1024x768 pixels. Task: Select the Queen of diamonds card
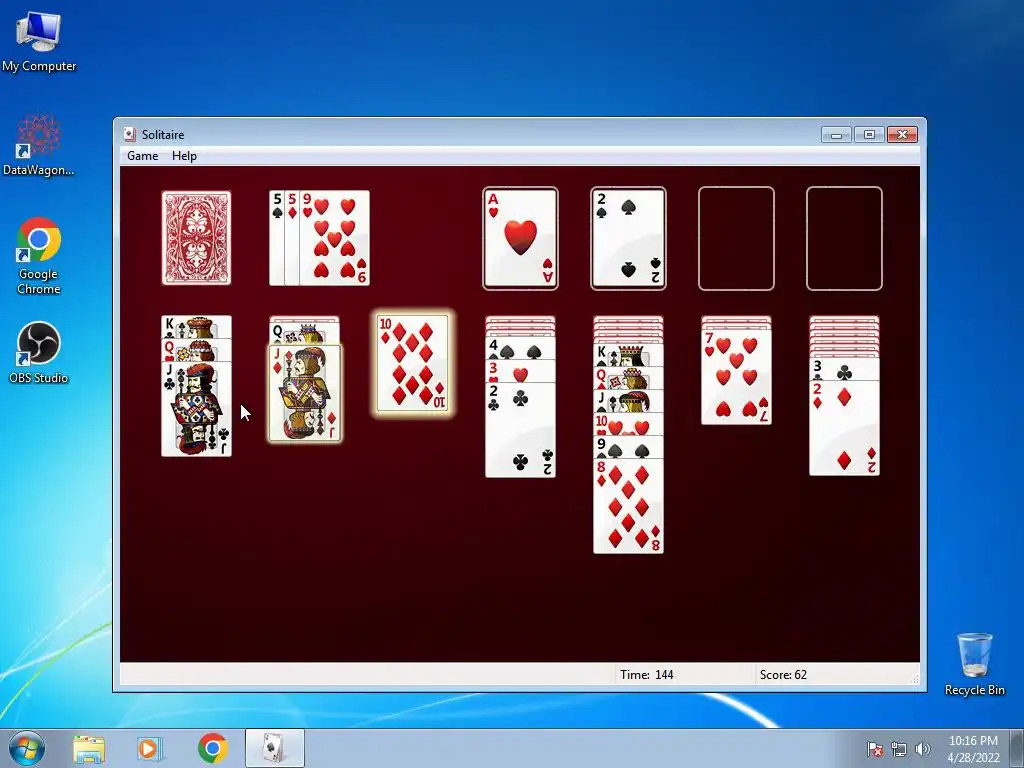628,378
